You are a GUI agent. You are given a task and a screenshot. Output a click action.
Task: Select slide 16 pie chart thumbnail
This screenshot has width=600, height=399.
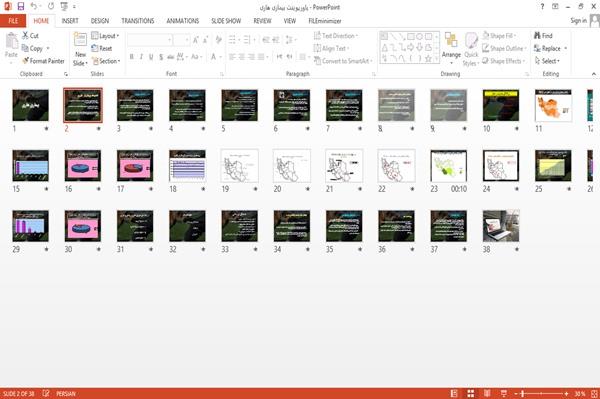pos(83,166)
